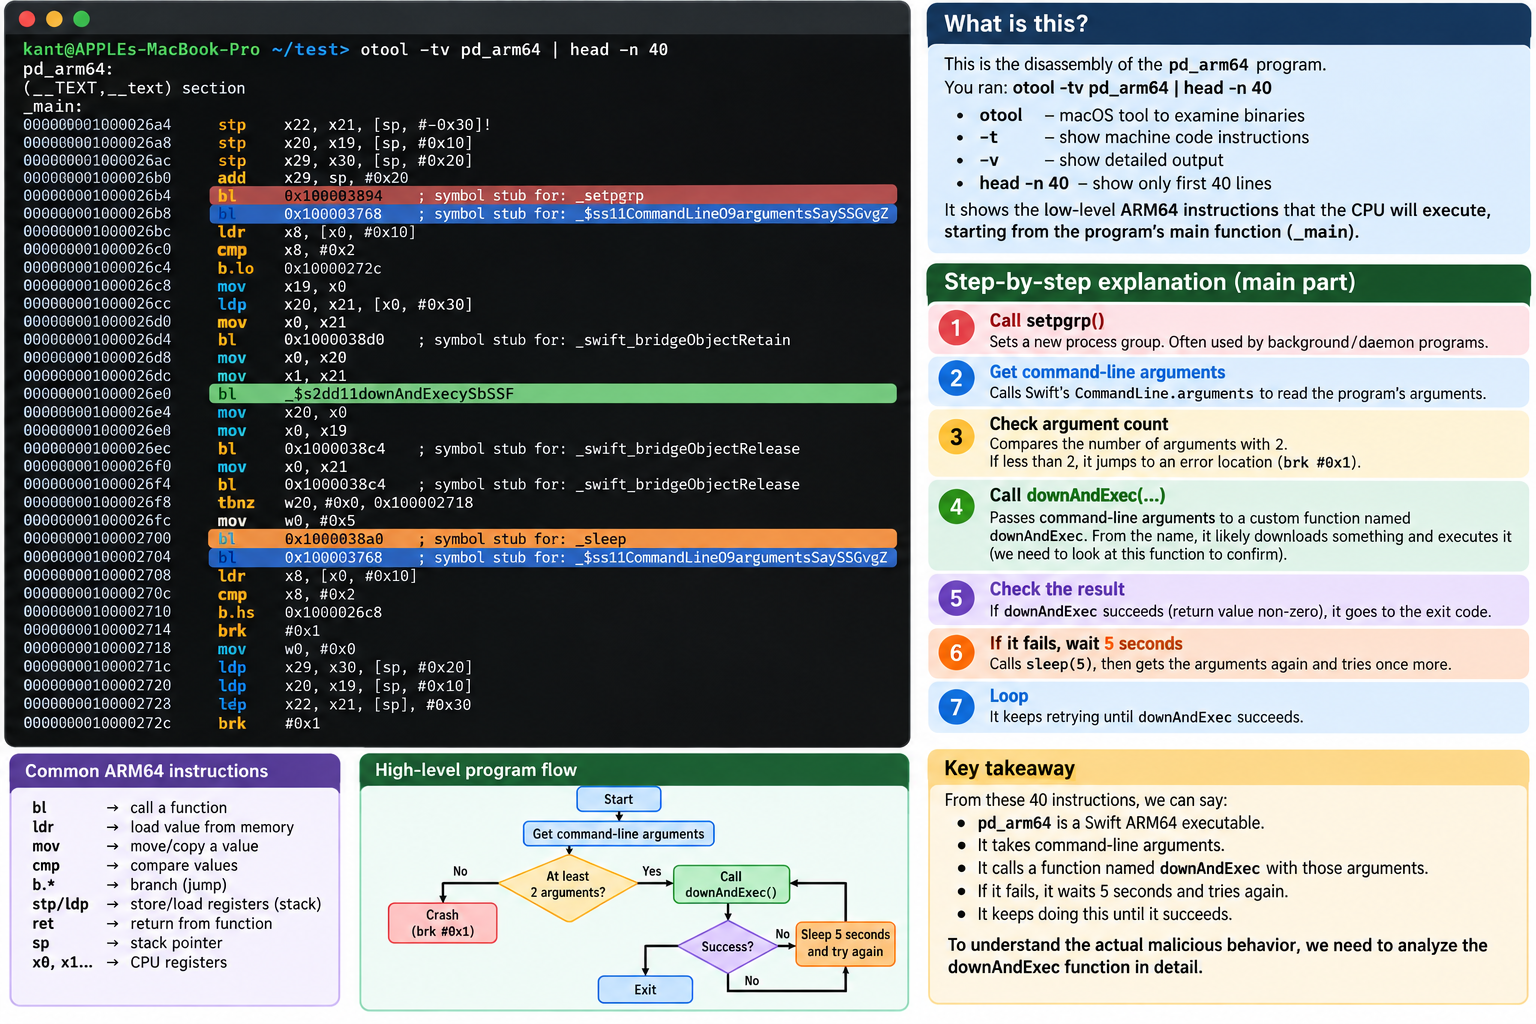Click the yellow step 3 number badge
Screen dimensions: 1536x1024
956,437
